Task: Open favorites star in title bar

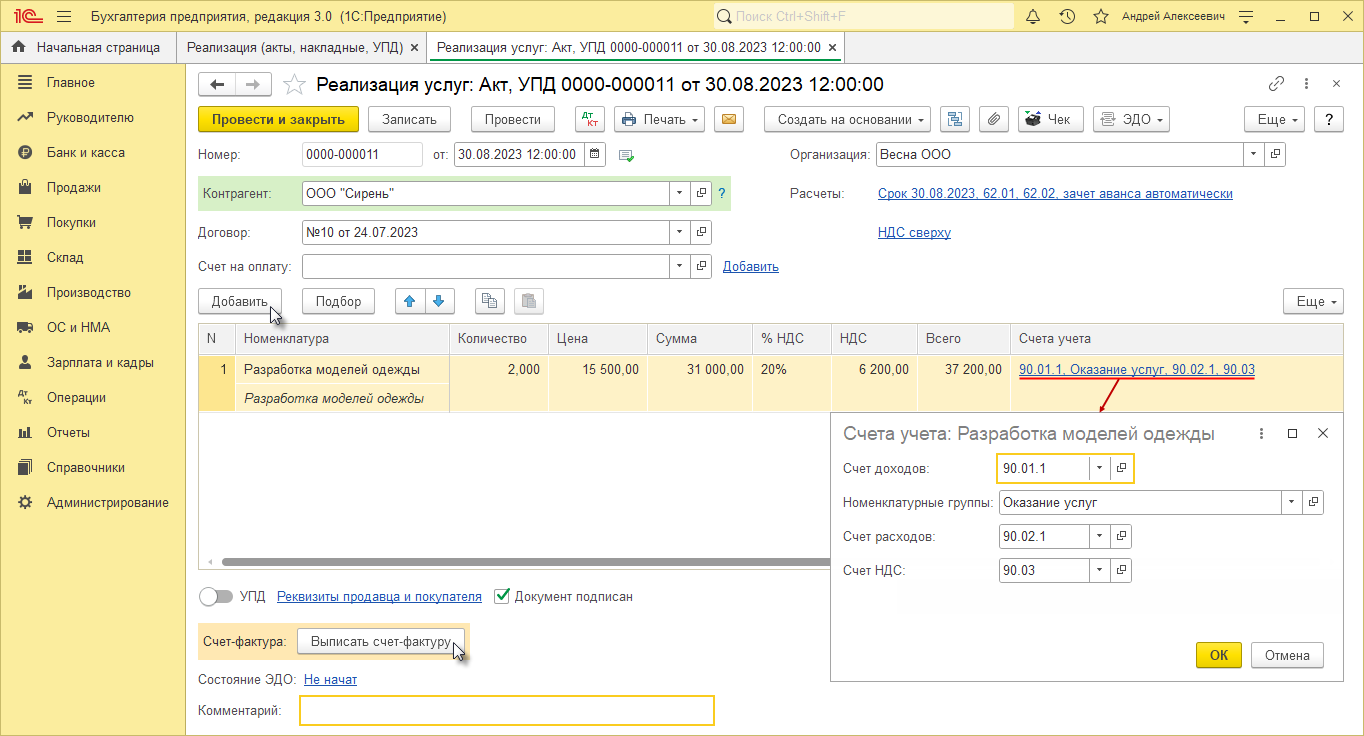Action: tap(1101, 17)
